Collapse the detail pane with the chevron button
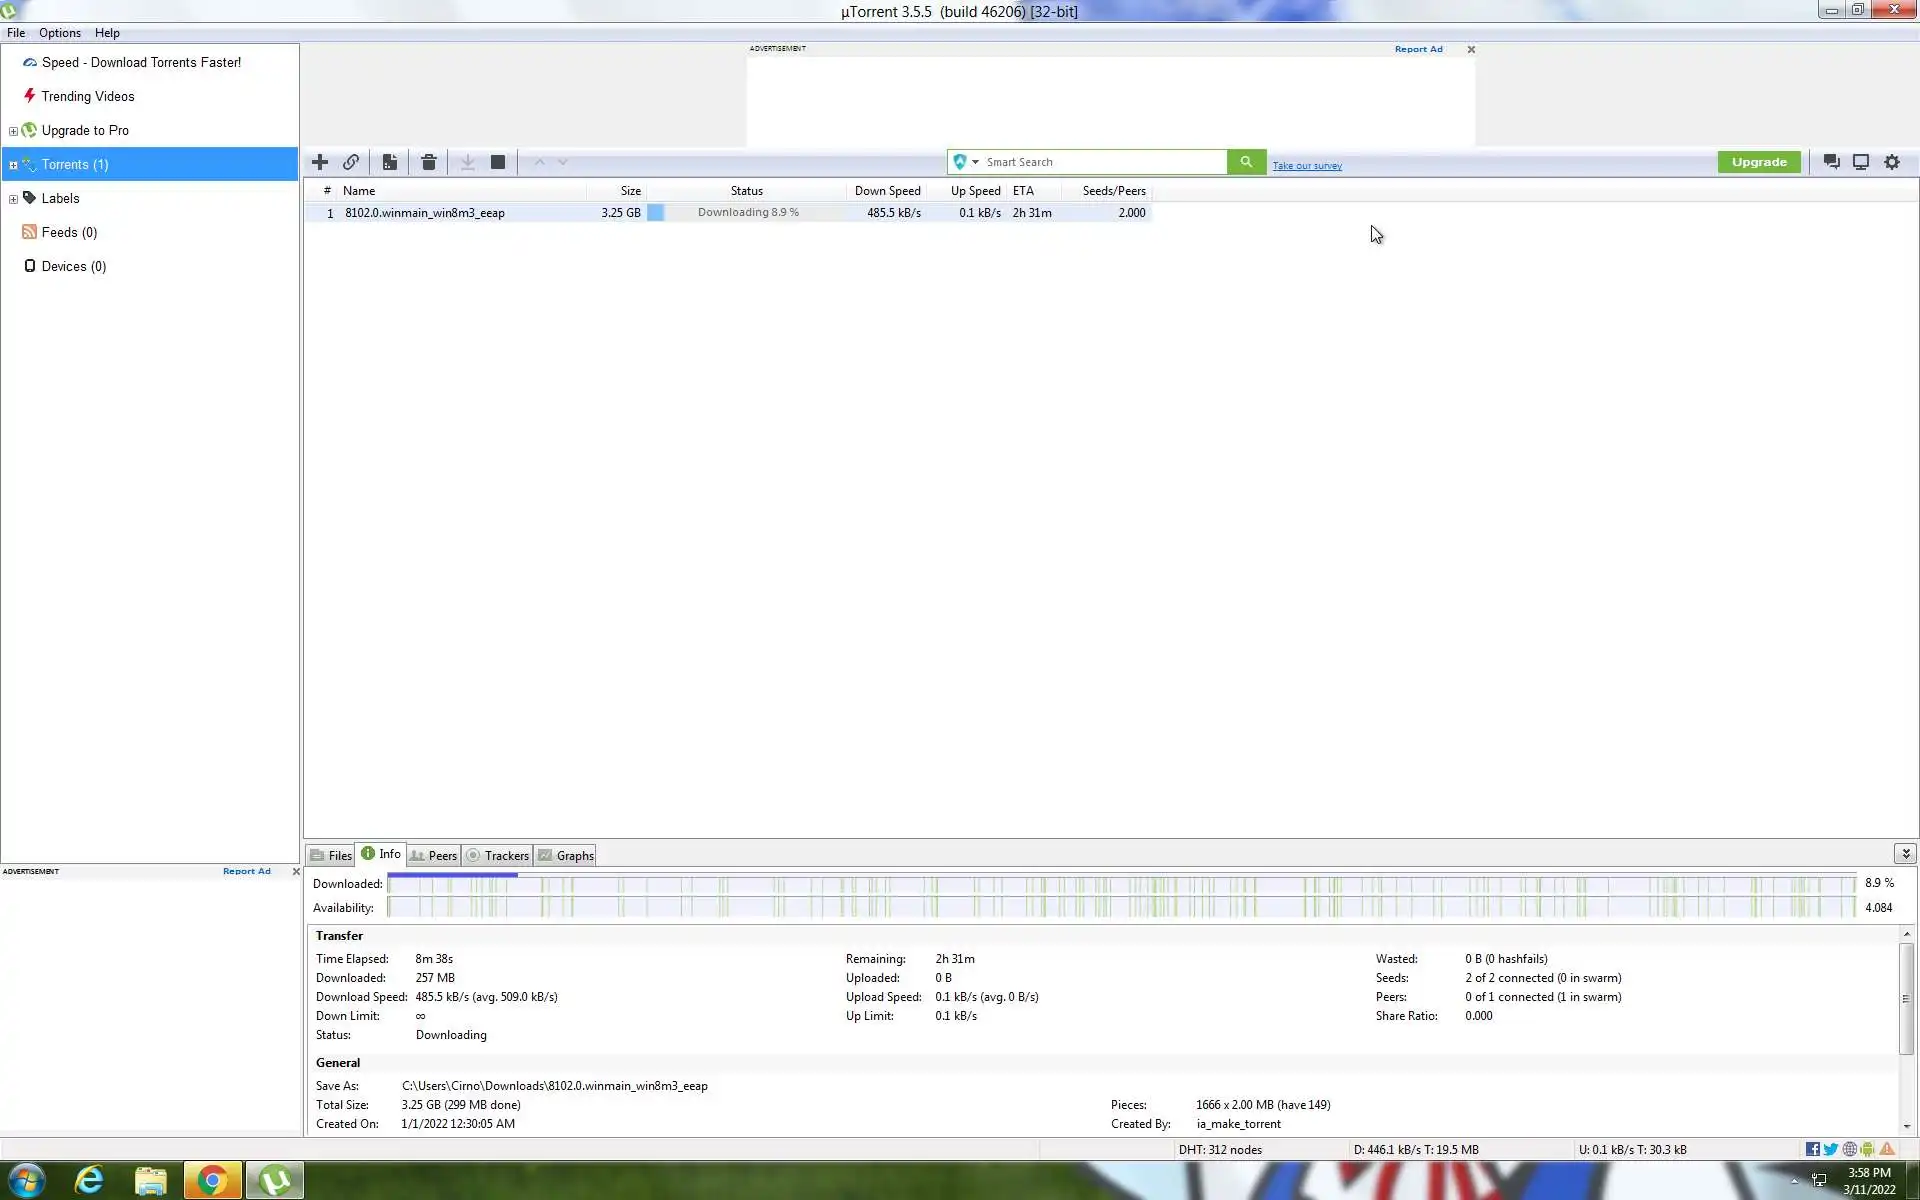The image size is (1920, 1200). click(1905, 853)
